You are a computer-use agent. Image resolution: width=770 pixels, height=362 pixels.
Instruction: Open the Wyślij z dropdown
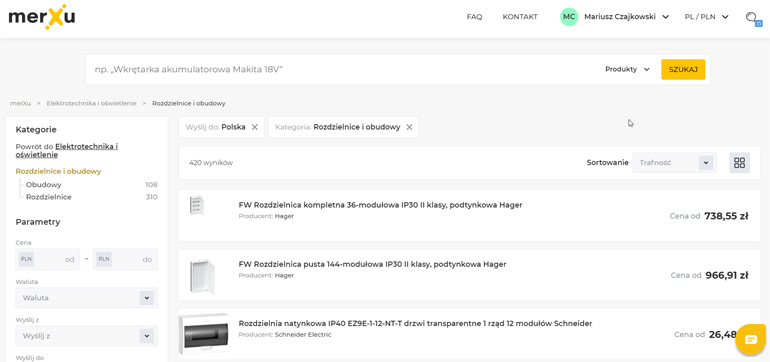tap(86, 336)
